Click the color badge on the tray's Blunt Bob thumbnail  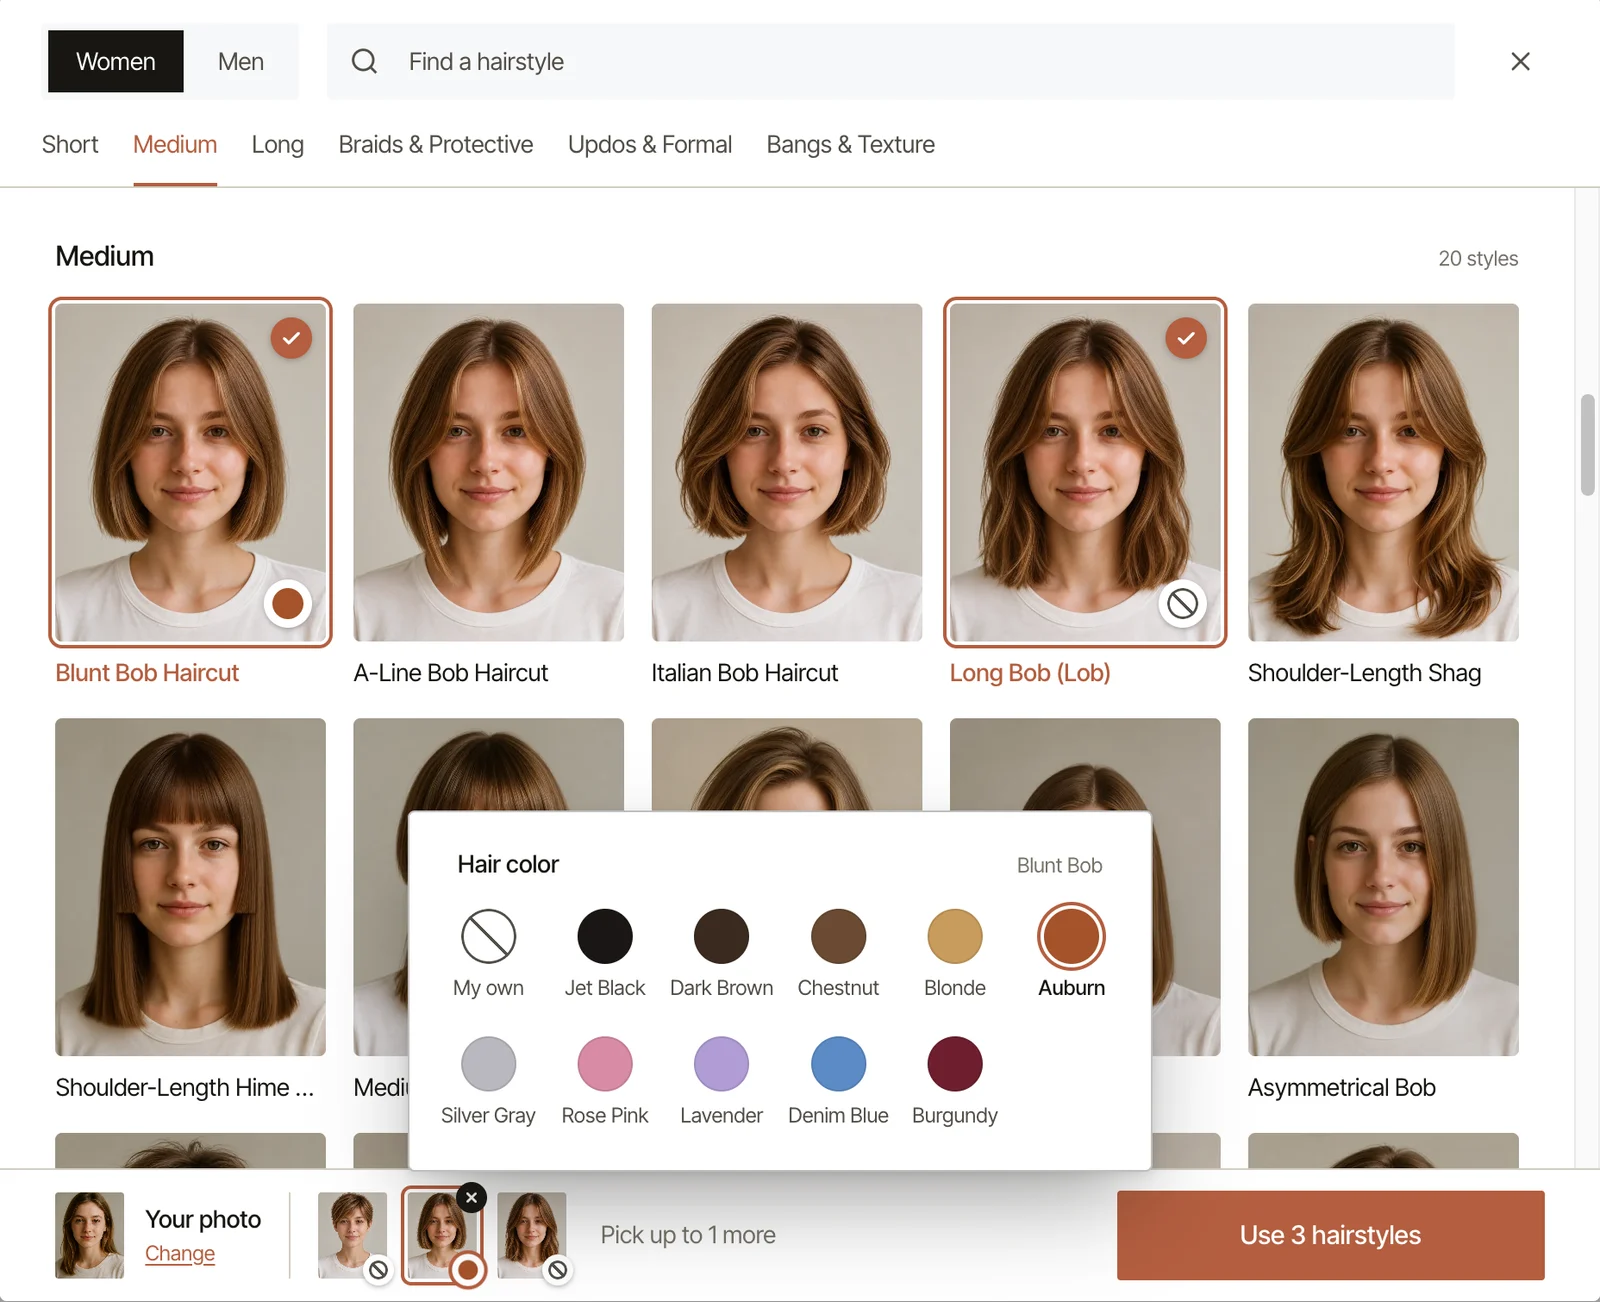click(467, 1269)
